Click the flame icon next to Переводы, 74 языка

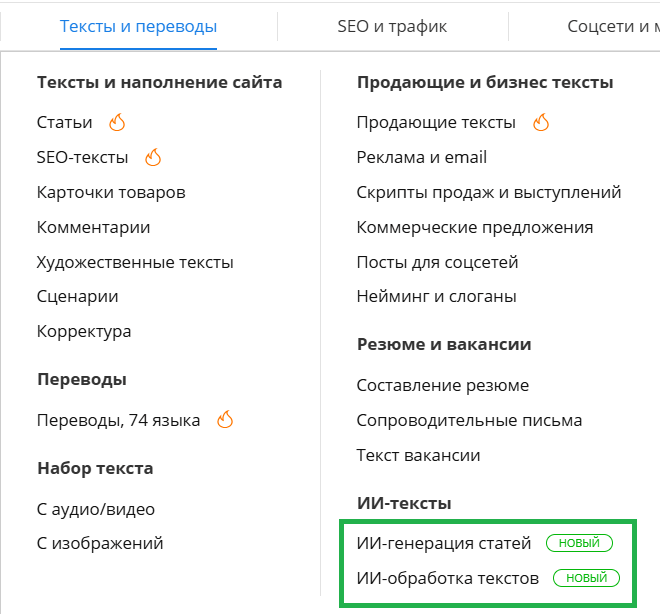225,420
